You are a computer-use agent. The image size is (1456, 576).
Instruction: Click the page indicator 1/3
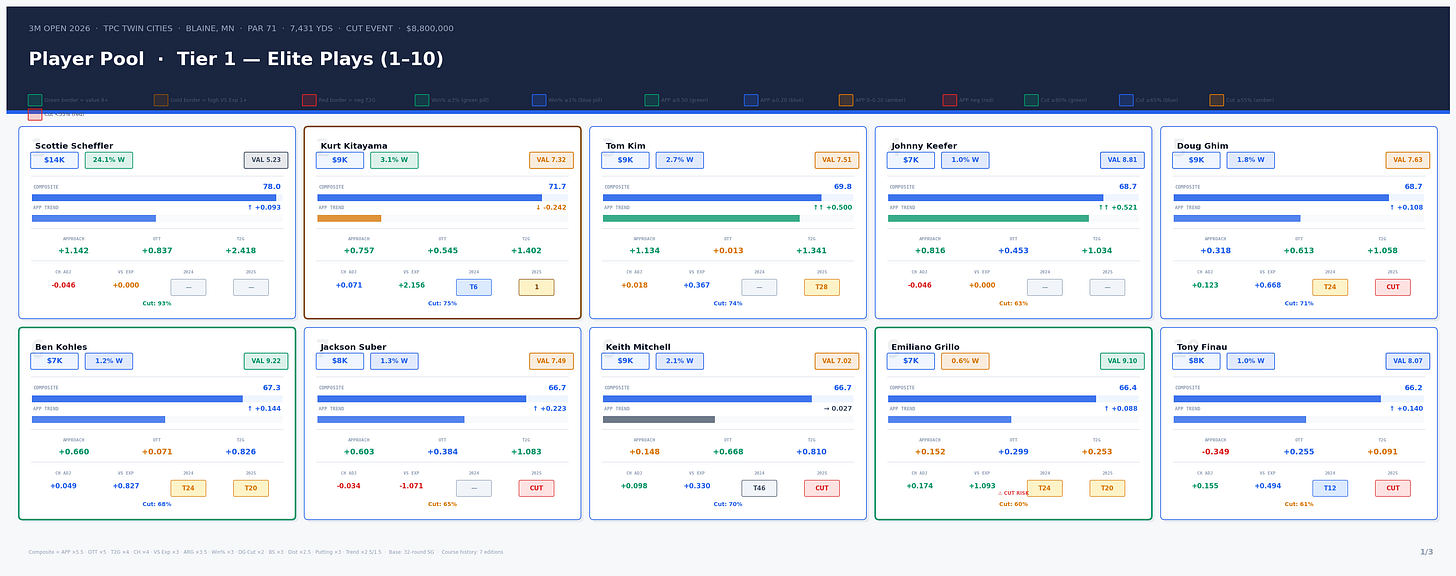pyautogui.click(x=1426, y=552)
